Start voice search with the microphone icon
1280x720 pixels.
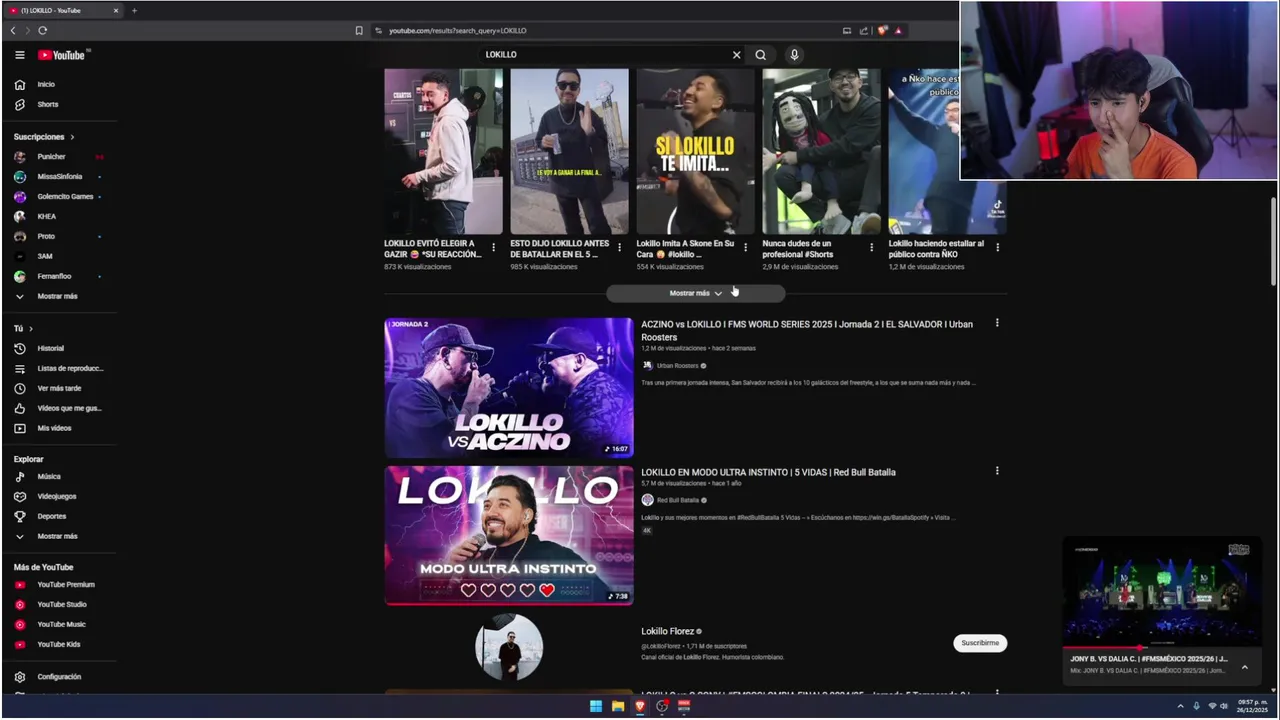click(x=794, y=55)
